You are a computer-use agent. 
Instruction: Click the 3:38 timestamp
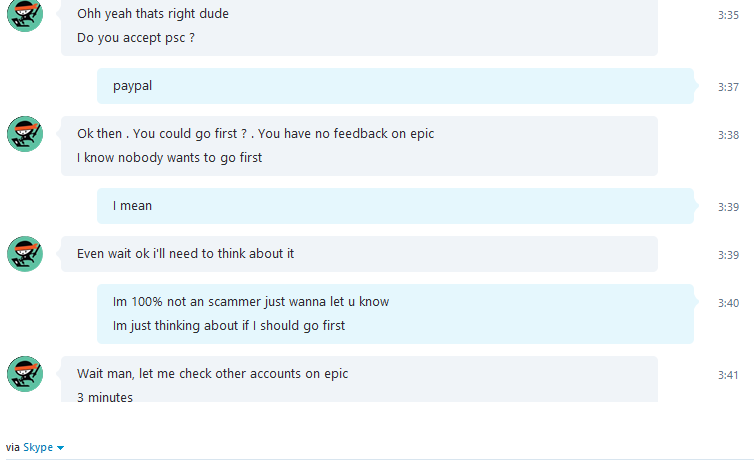728,135
